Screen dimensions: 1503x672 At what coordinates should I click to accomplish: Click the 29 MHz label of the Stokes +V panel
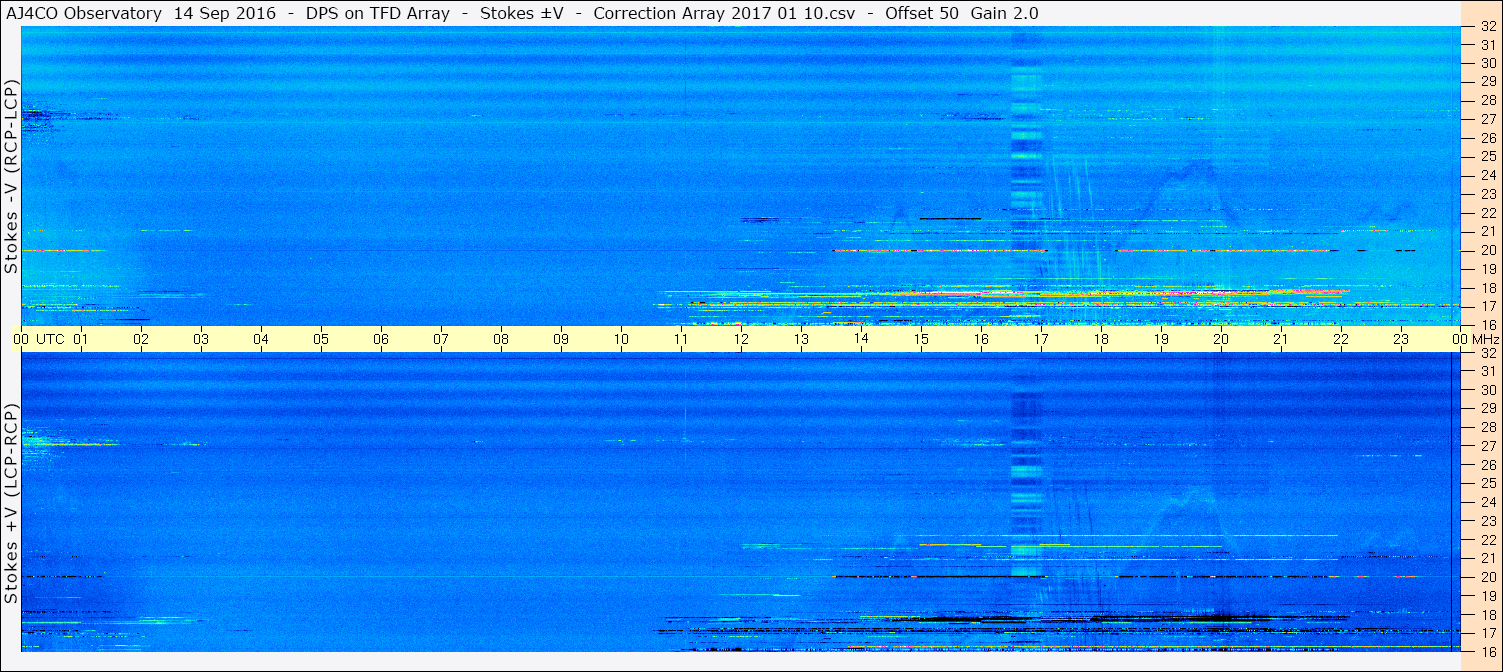click(x=1487, y=409)
